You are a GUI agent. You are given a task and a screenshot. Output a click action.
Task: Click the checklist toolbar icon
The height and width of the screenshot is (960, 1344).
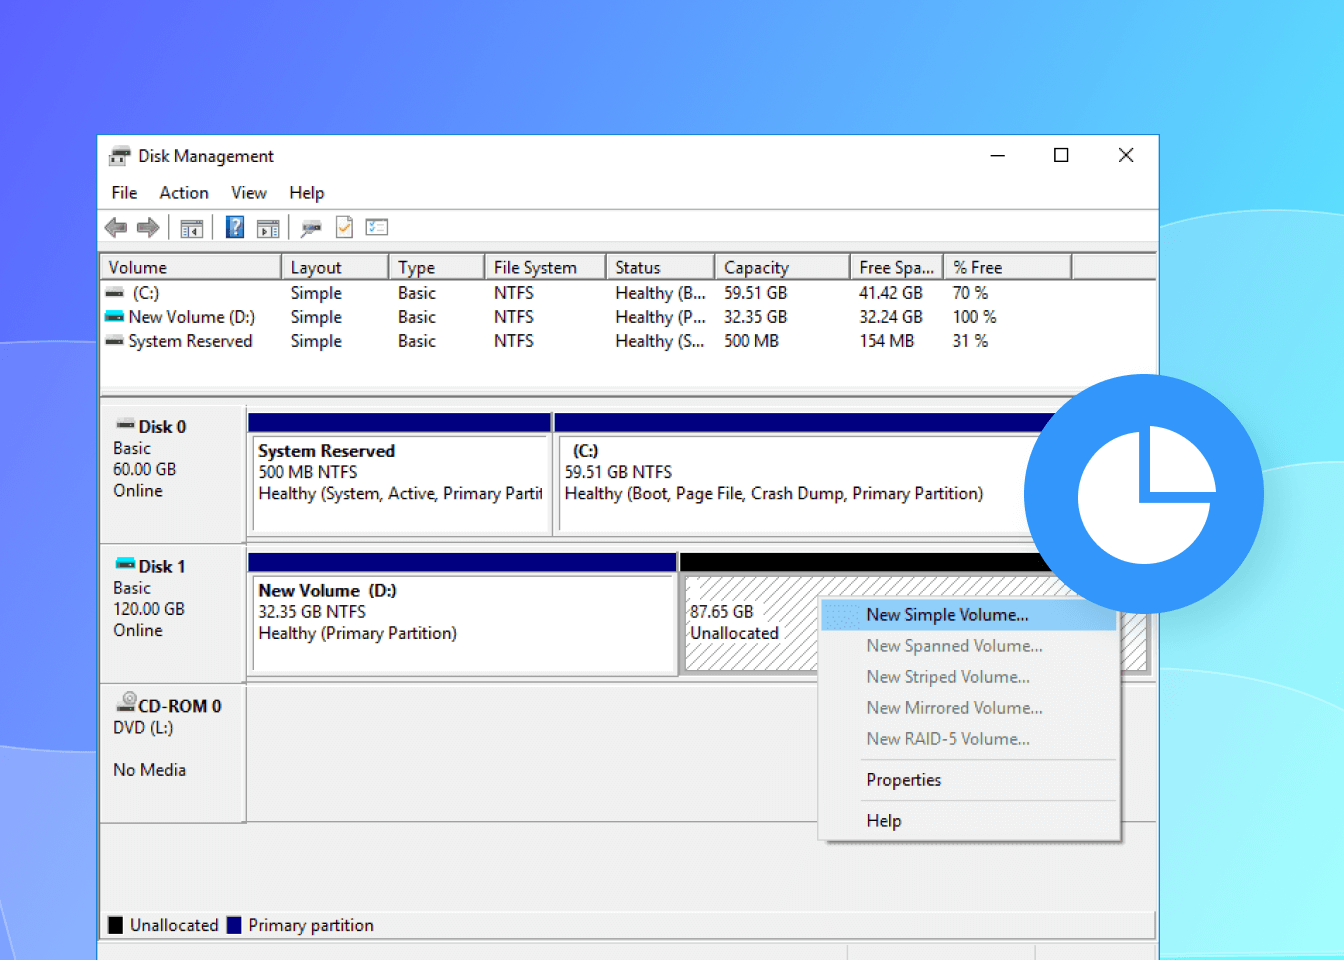pos(377,227)
